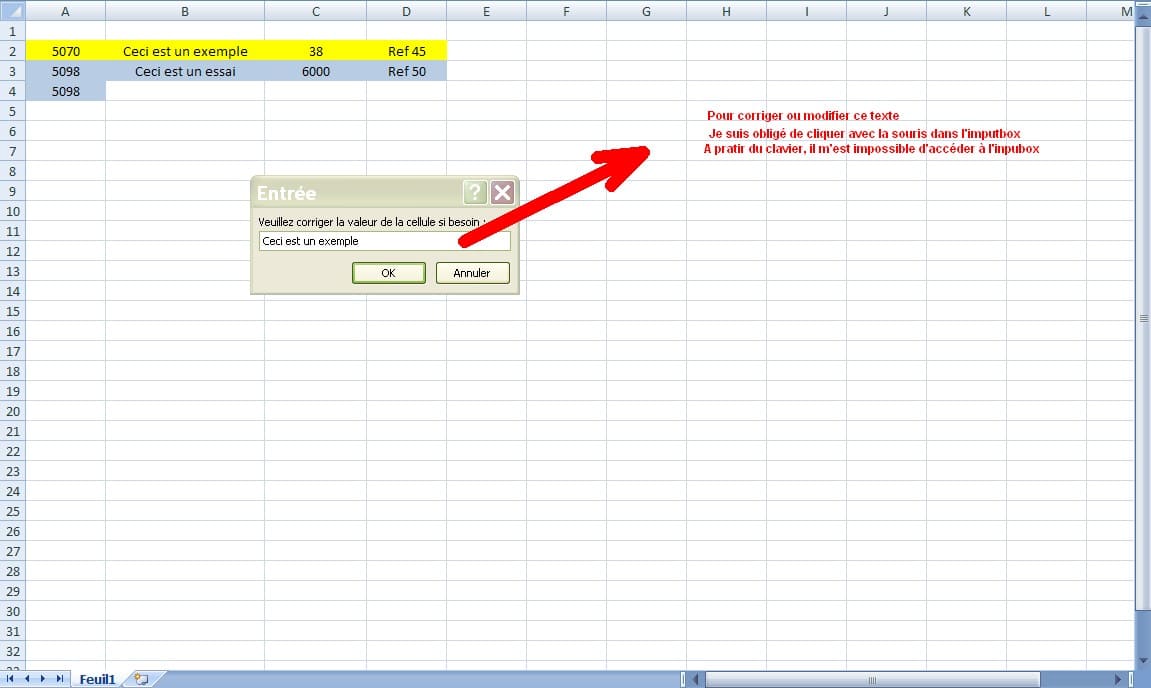Screen dimensions: 1151x688
Task: Go to next sheet navigation arrow
Action: pos(43,679)
